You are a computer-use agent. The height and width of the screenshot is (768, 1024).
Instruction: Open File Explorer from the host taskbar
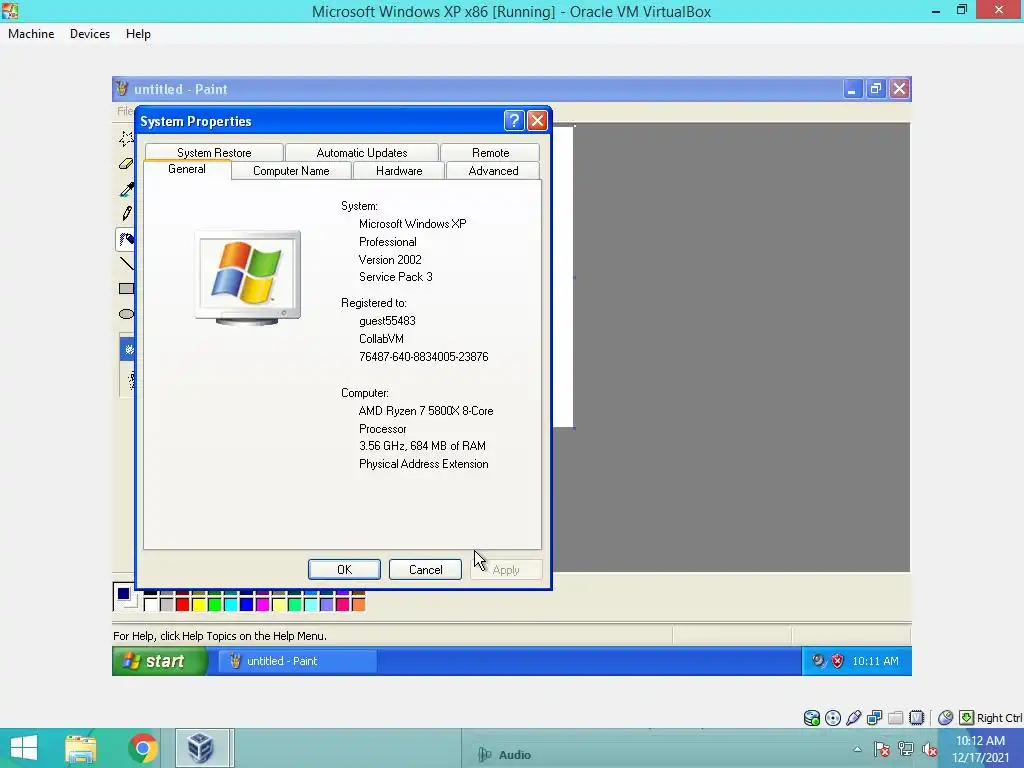tap(81, 748)
